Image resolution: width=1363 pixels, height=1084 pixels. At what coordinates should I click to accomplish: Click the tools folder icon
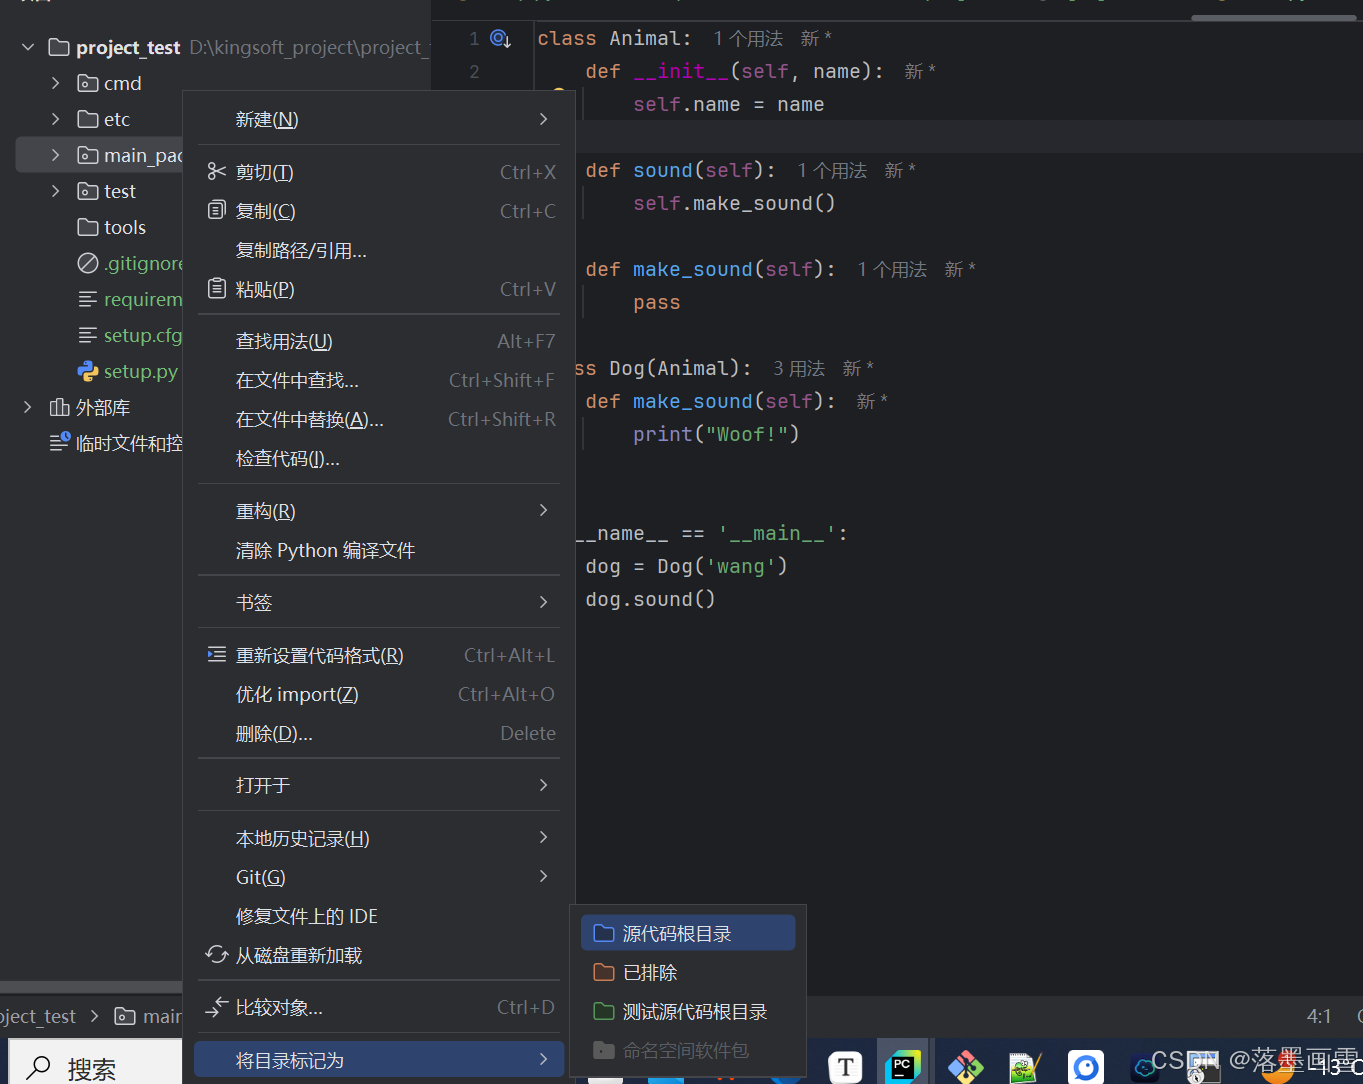88,227
